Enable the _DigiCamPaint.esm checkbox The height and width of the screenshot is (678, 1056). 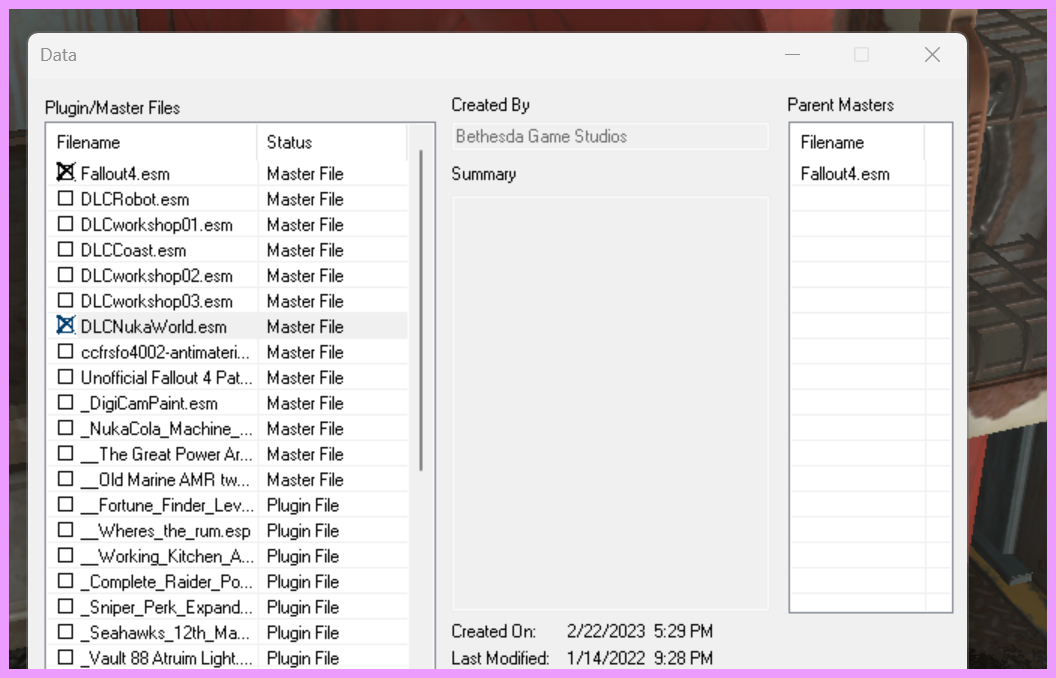click(x=65, y=403)
